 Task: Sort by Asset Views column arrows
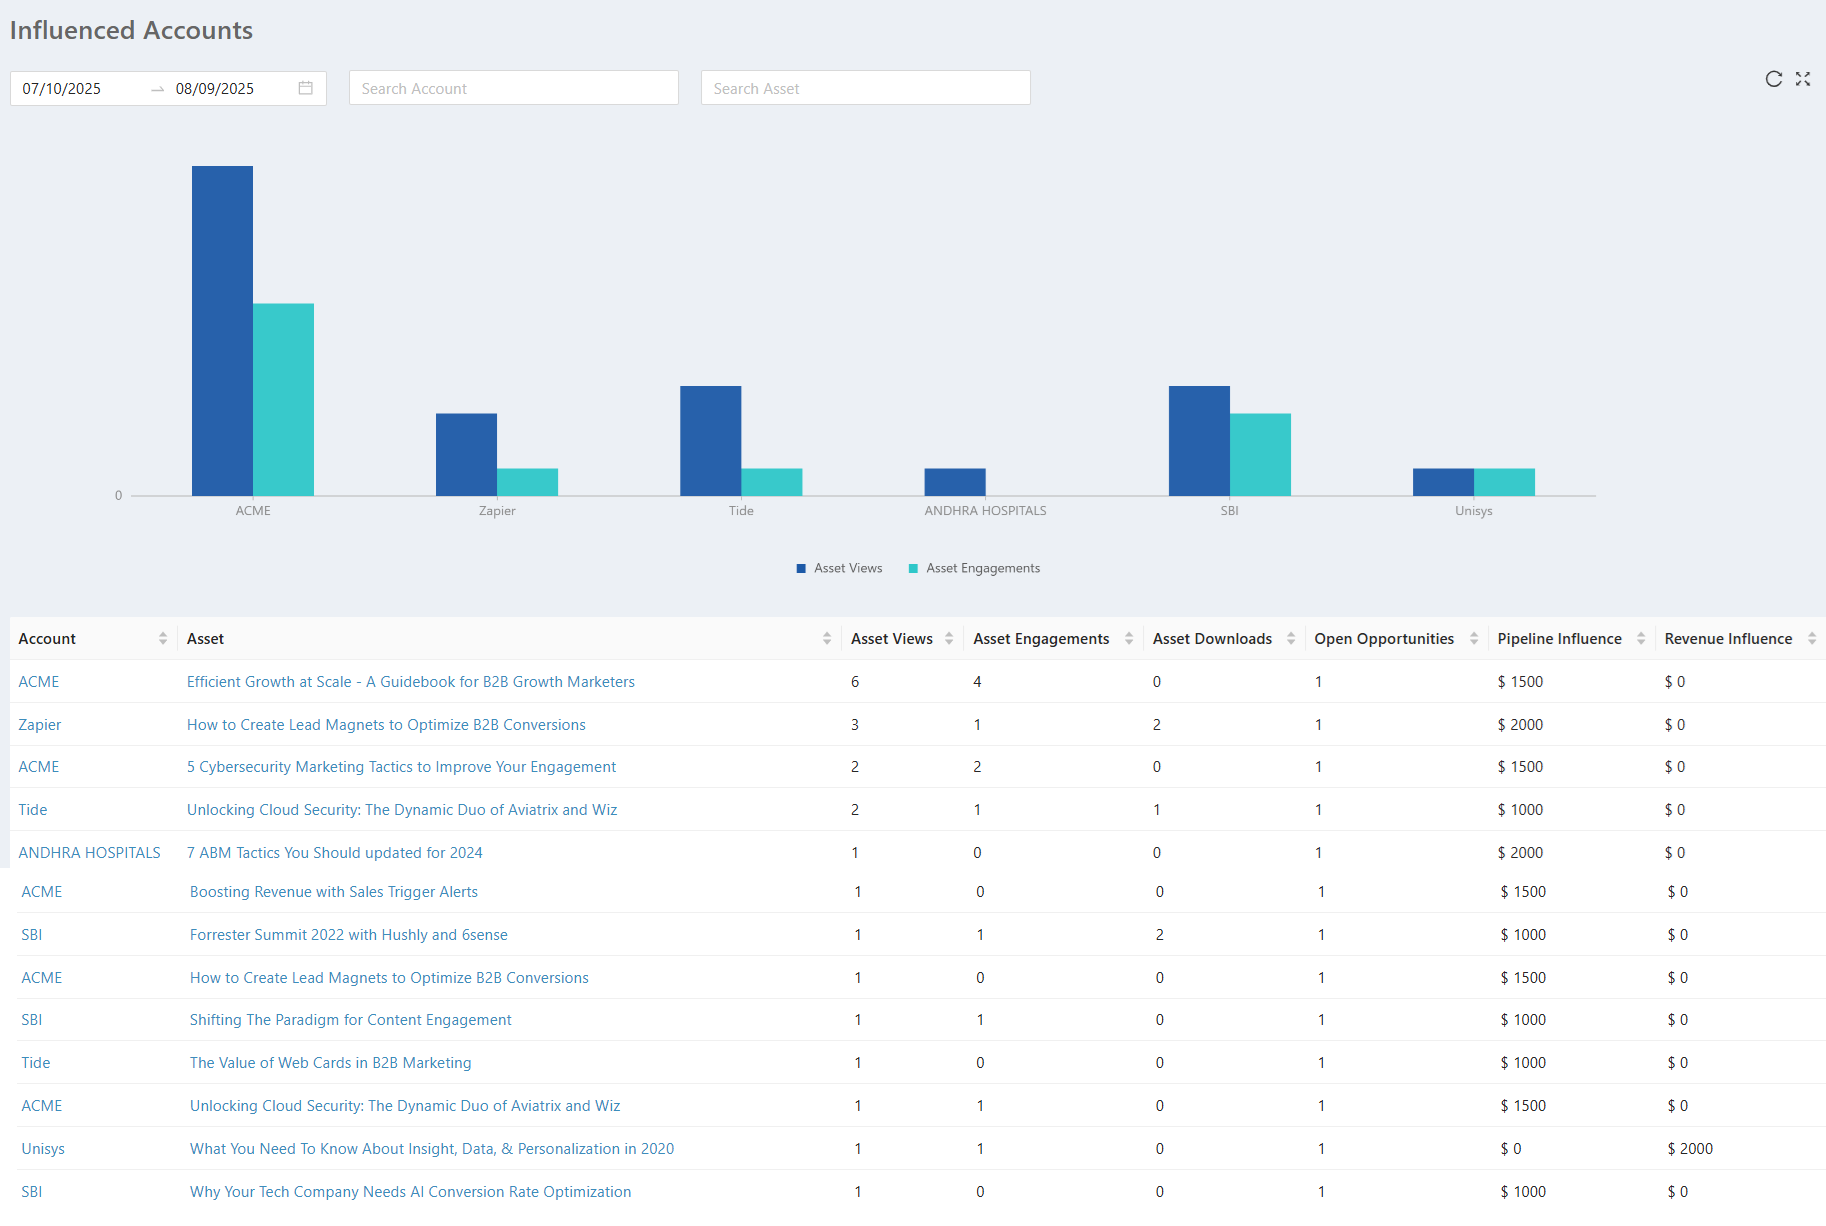tap(949, 639)
